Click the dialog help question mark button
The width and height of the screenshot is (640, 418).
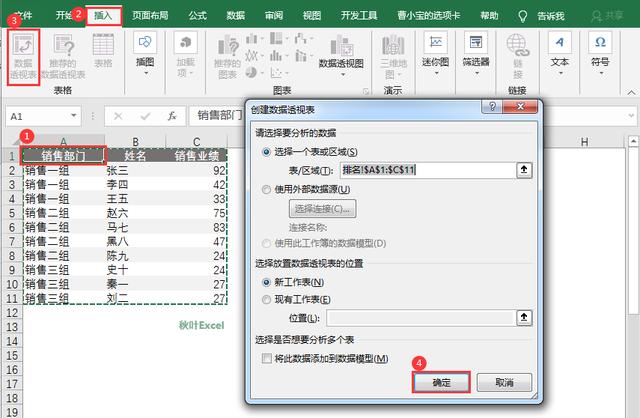(492, 107)
